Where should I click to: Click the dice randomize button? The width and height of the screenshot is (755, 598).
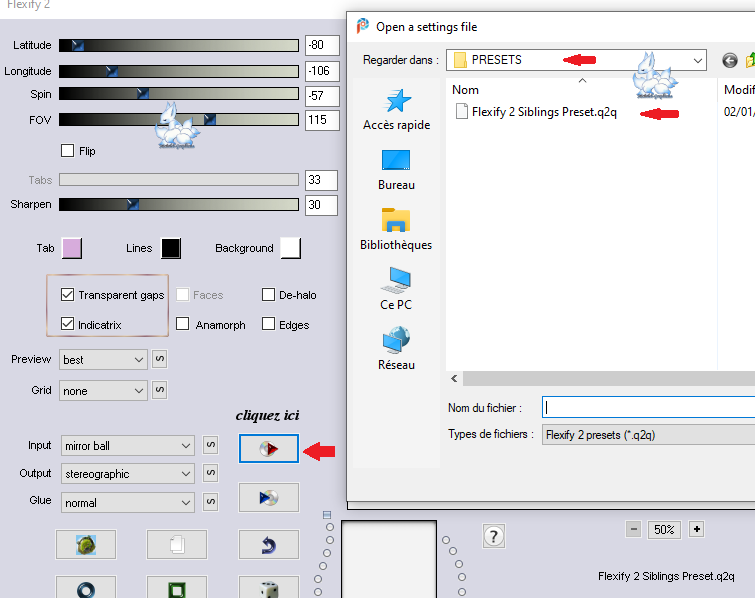coord(269,587)
